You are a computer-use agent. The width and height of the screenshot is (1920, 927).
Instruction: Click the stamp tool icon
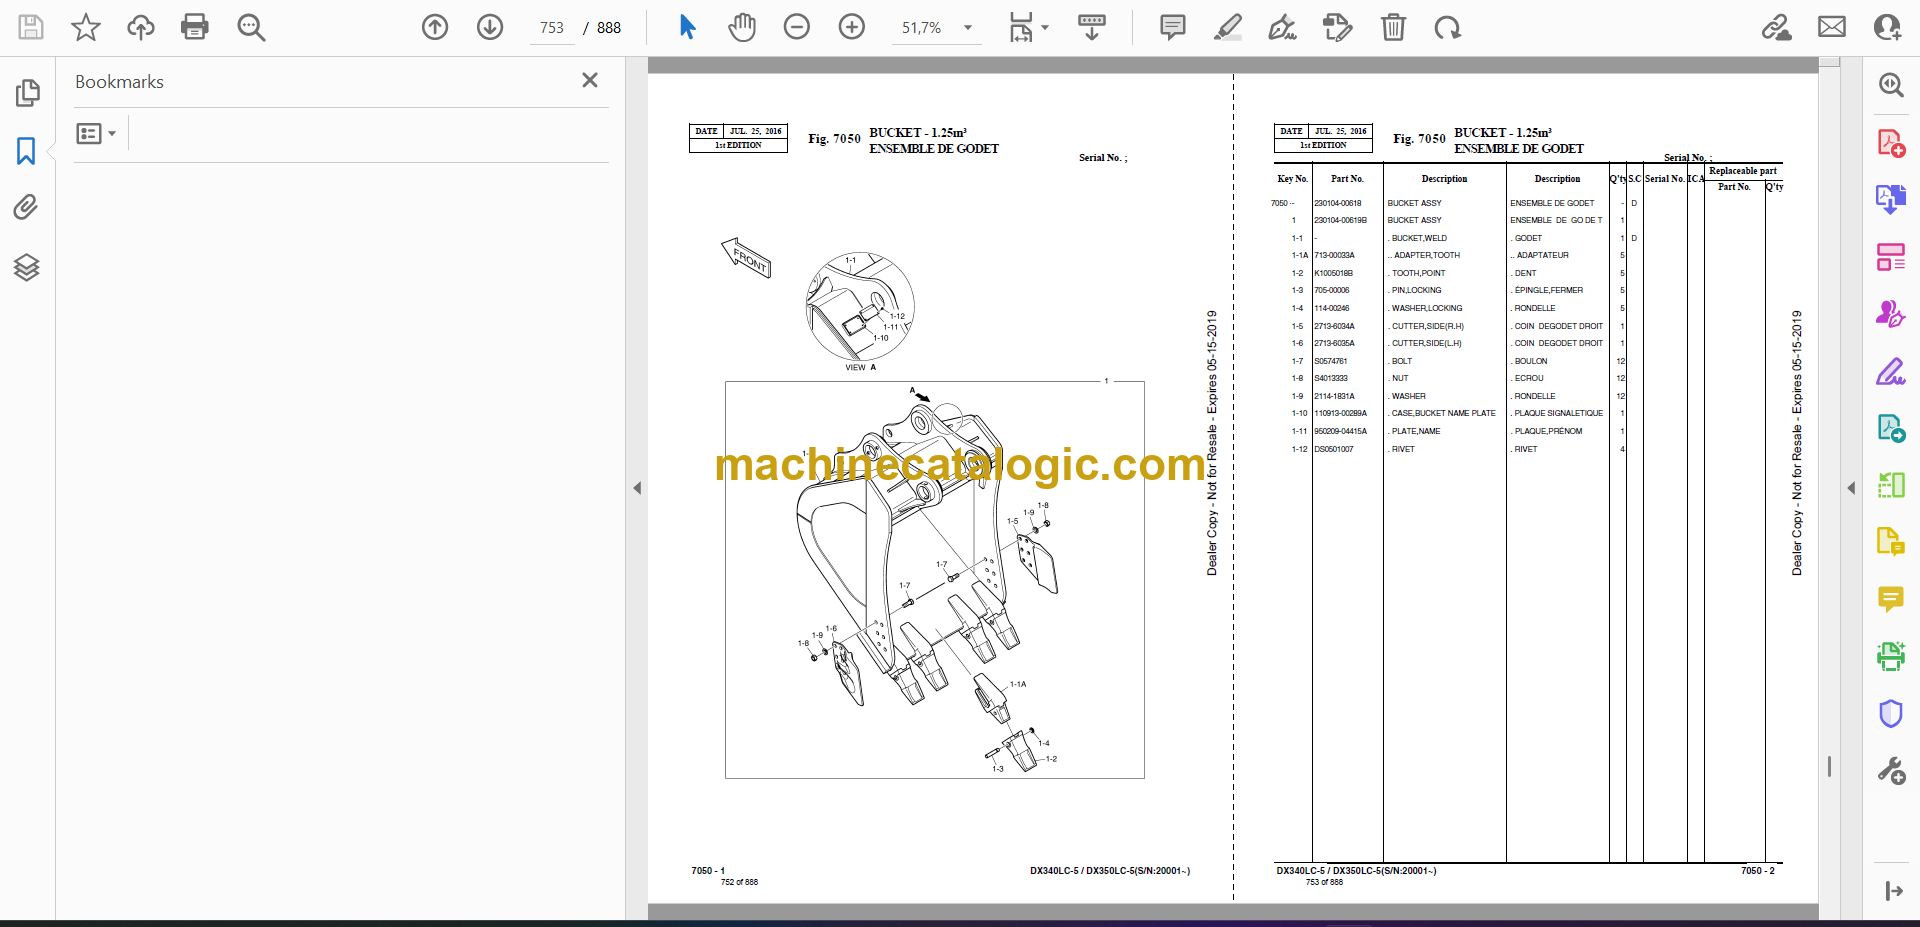(1338, 27)
